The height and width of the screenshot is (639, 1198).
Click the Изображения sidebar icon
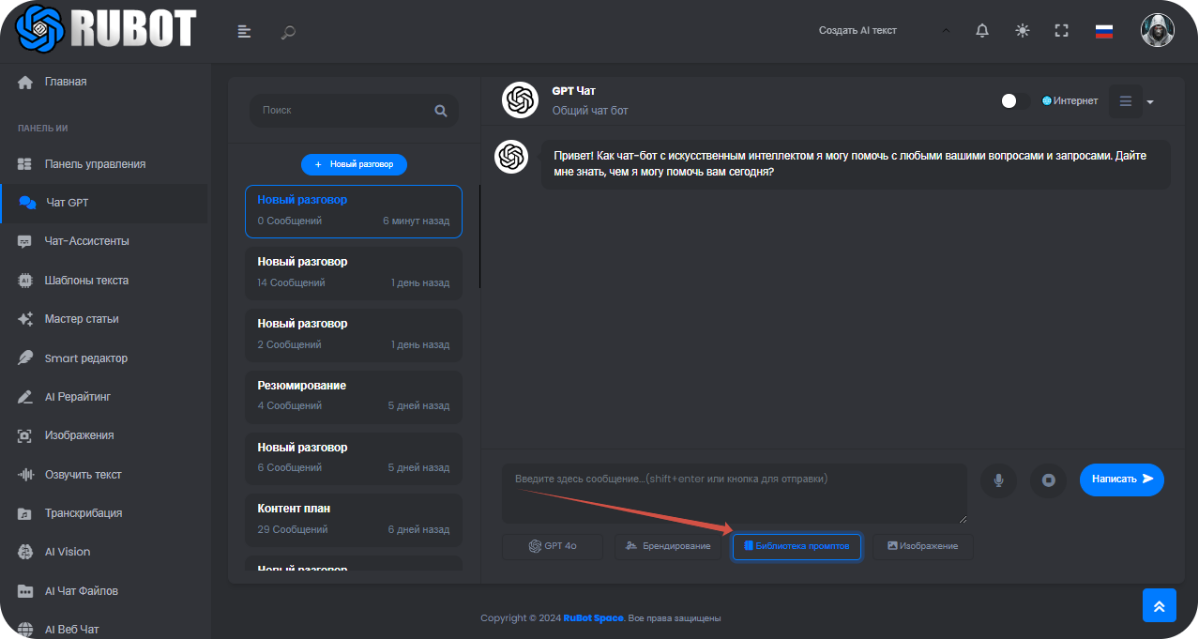(25, 436)
